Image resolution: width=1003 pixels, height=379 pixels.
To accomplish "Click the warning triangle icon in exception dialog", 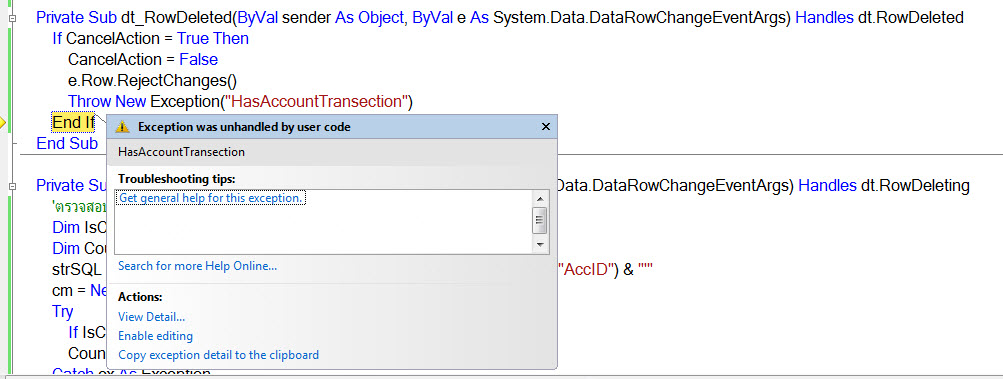I will click(x=122, y=127).
